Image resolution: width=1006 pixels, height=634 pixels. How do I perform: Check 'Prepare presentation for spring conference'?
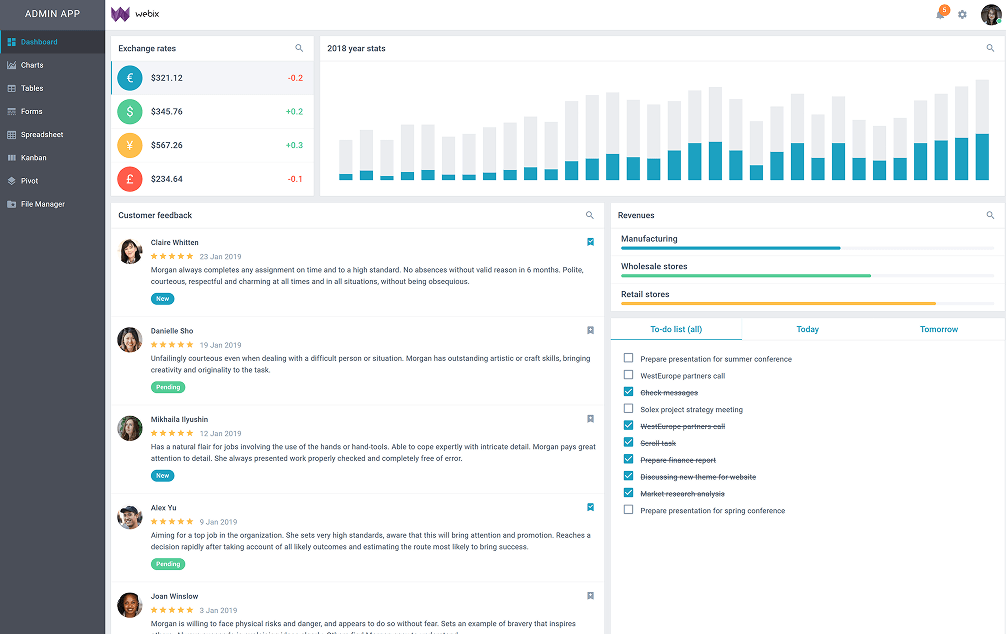[x=628, y=510]
